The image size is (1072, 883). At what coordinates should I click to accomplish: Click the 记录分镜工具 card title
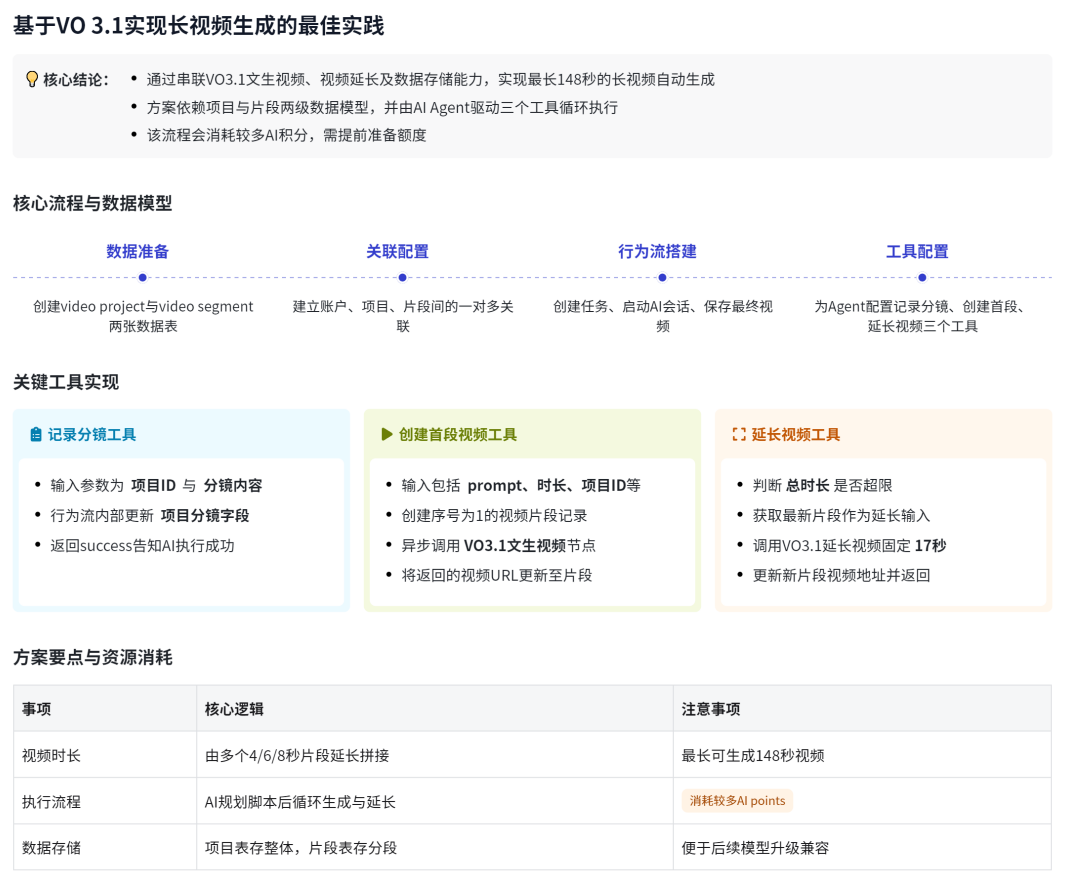point(92,435)
